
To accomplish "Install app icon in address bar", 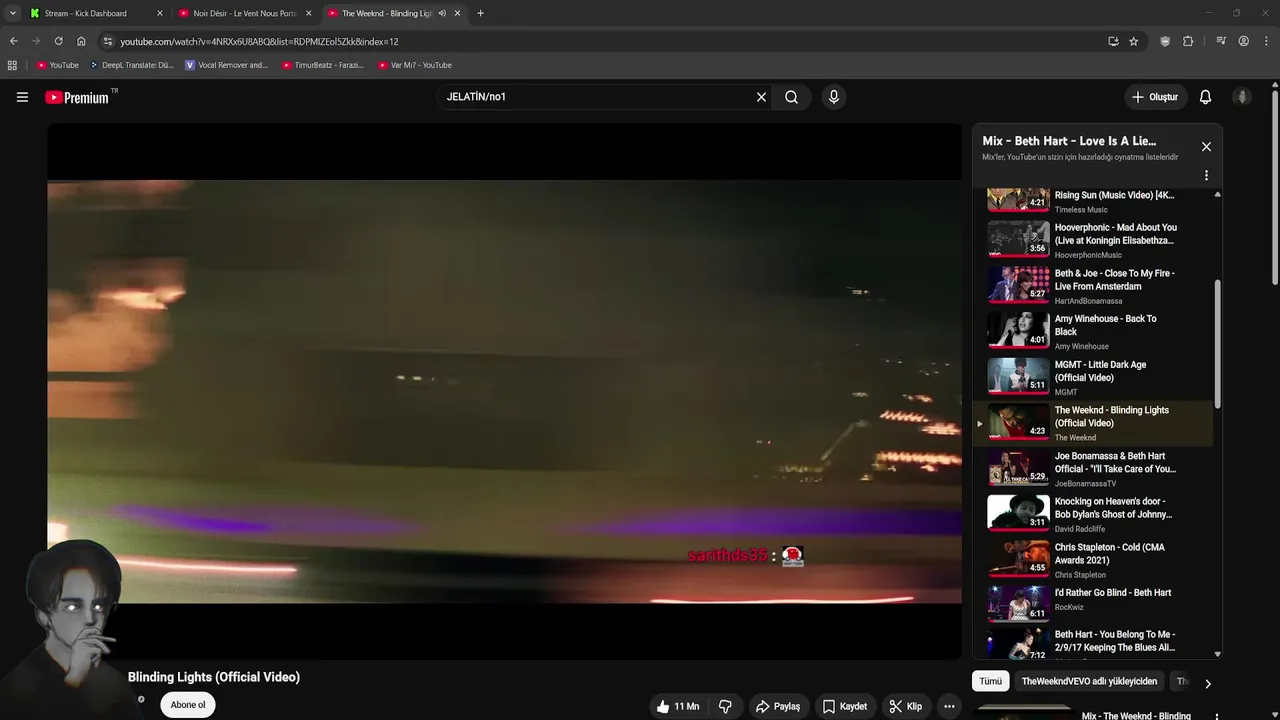I will 1113,41.
